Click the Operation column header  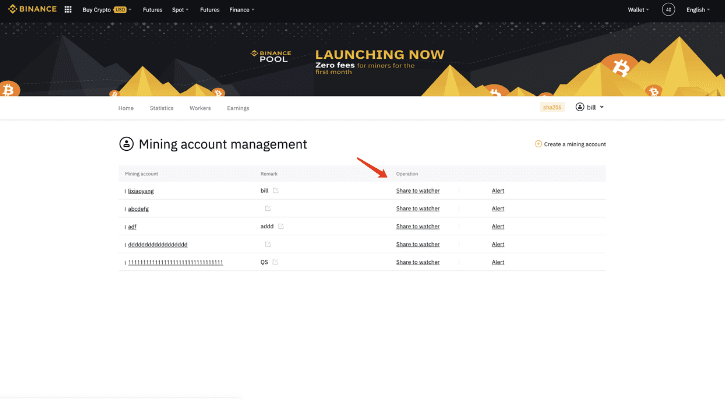[x=407, y=174]
